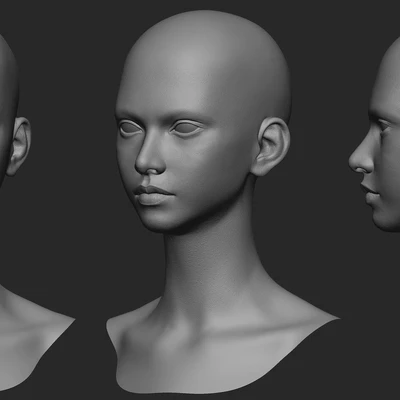This screenshot has height=400, width=400.
Task: Select the right profile head's eye
Action: pos(383,125)
